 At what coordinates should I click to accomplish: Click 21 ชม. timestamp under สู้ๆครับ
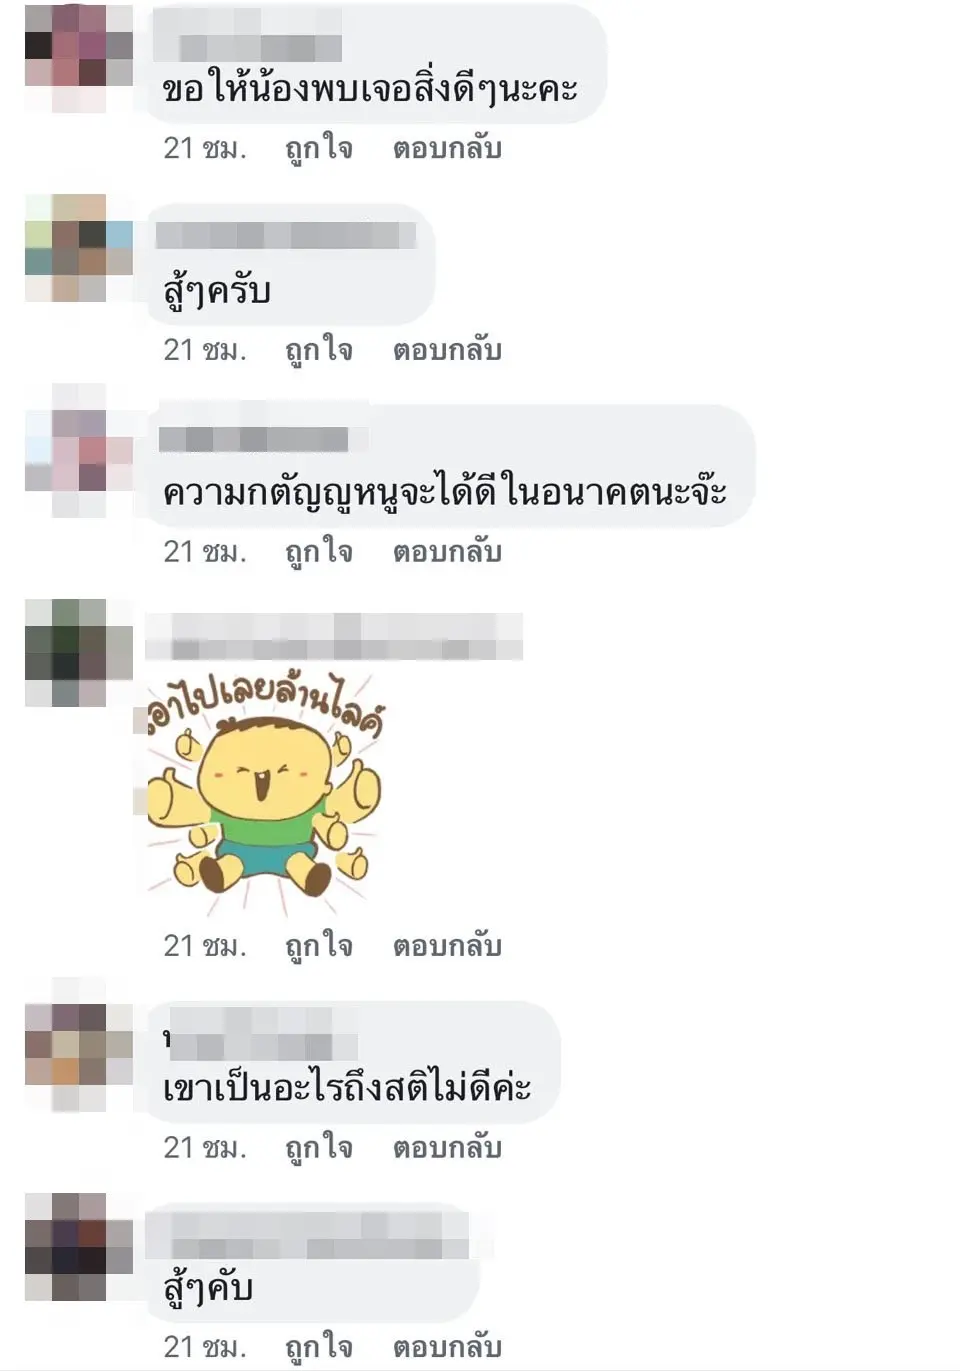pos(205,351)
